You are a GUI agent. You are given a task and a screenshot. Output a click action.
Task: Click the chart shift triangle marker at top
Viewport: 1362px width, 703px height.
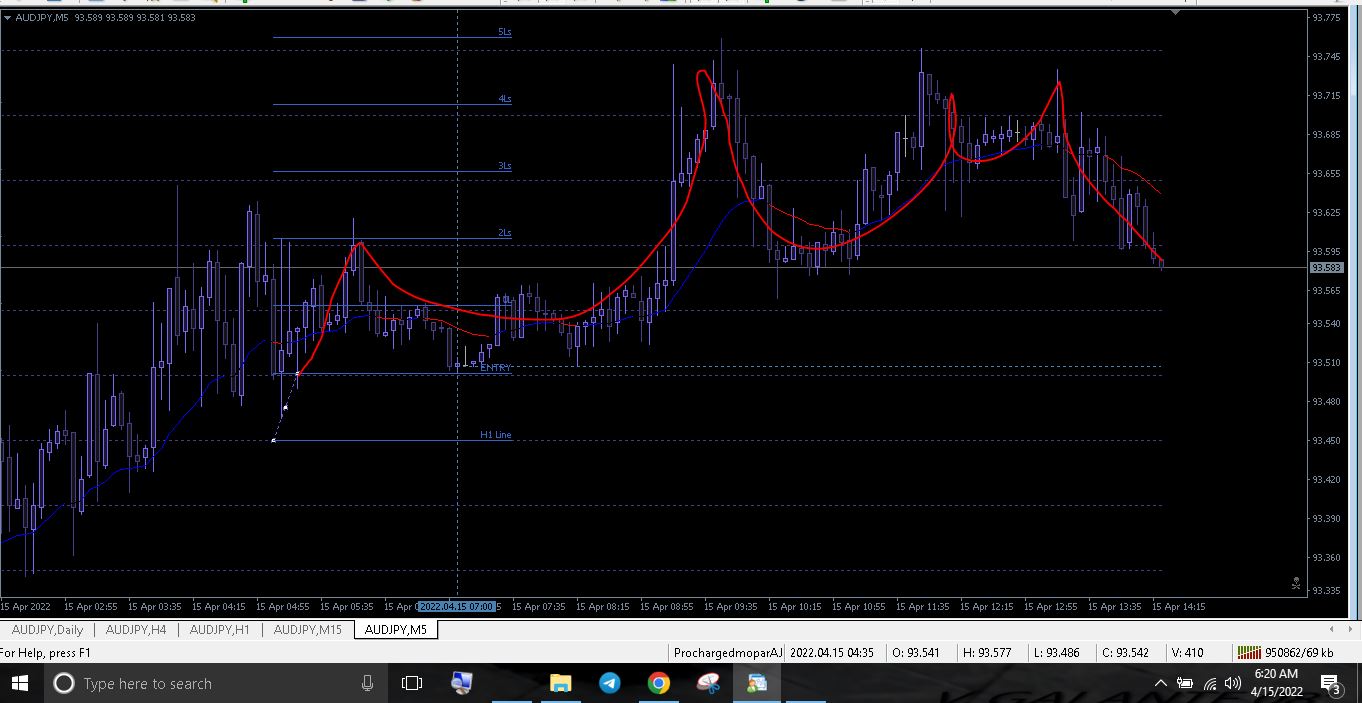pyautogui.click(x=1176, y=13)
